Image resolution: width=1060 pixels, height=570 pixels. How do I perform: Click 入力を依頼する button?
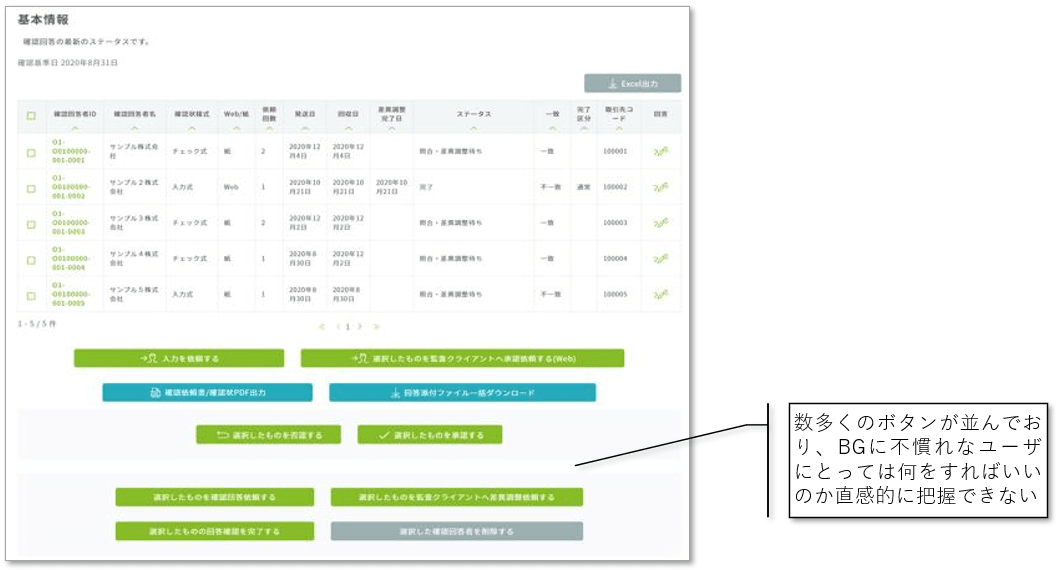click(179, 358)
